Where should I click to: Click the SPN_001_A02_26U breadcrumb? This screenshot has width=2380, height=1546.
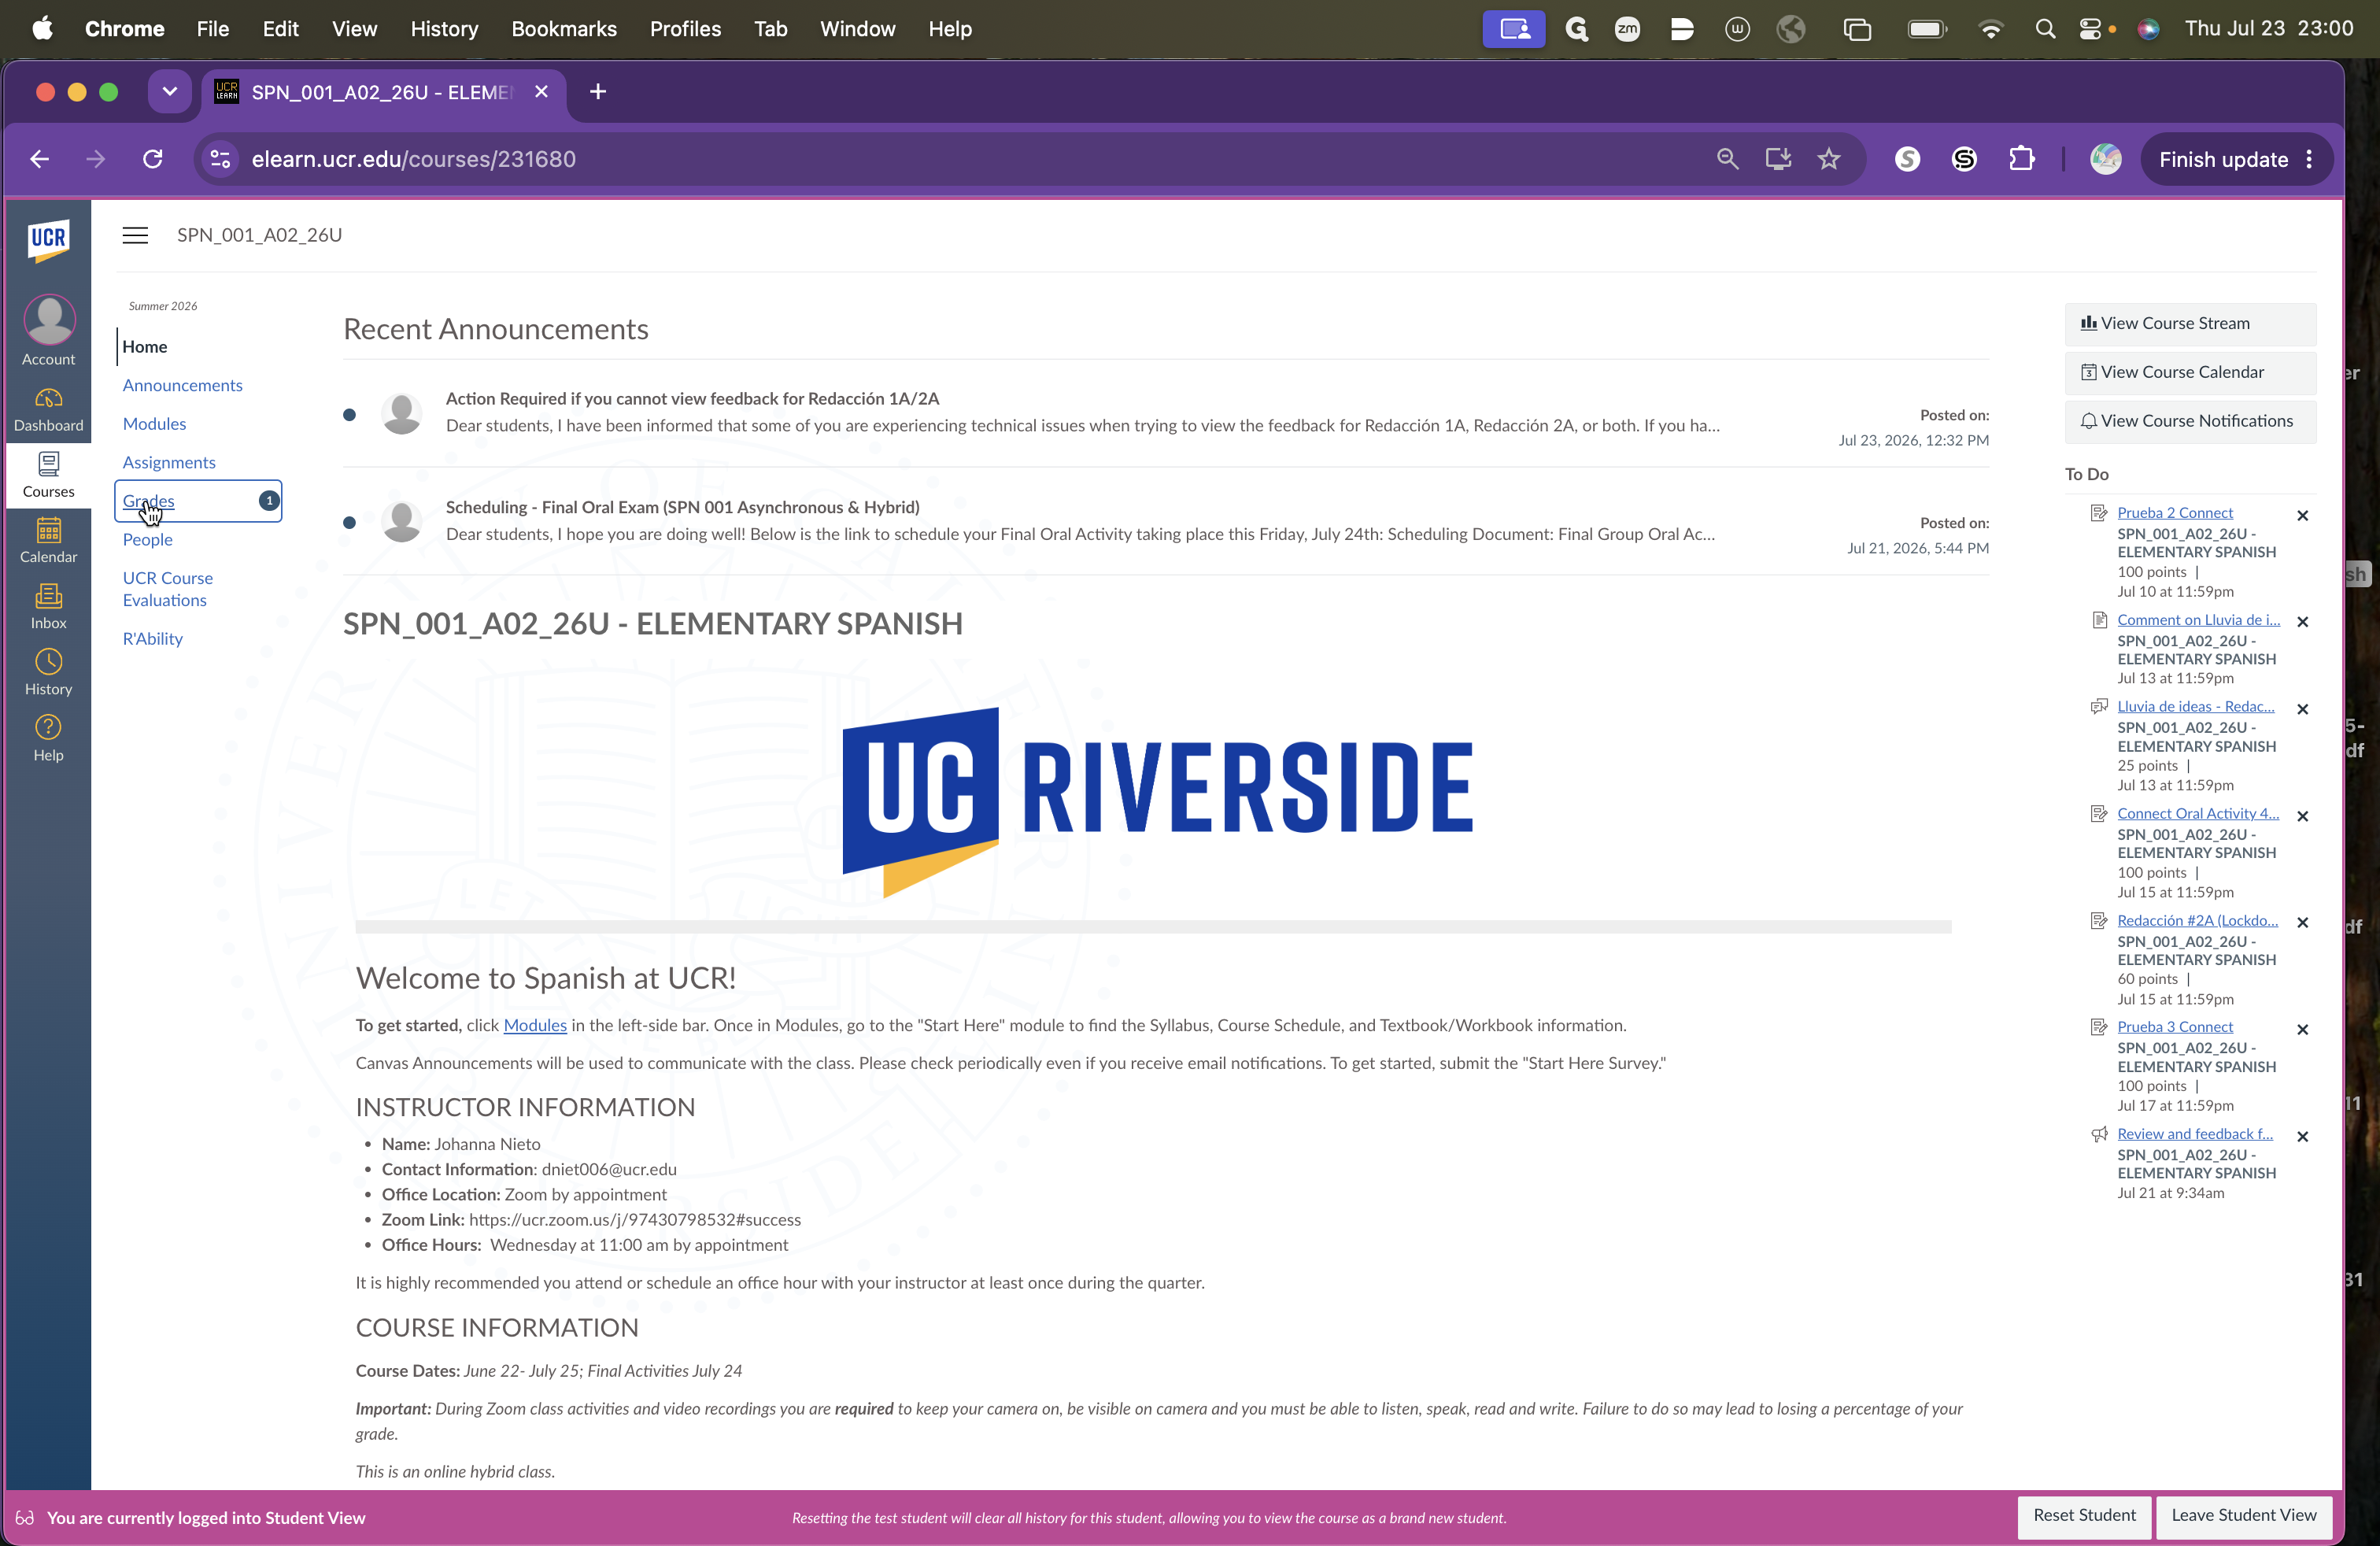(260, 235)
